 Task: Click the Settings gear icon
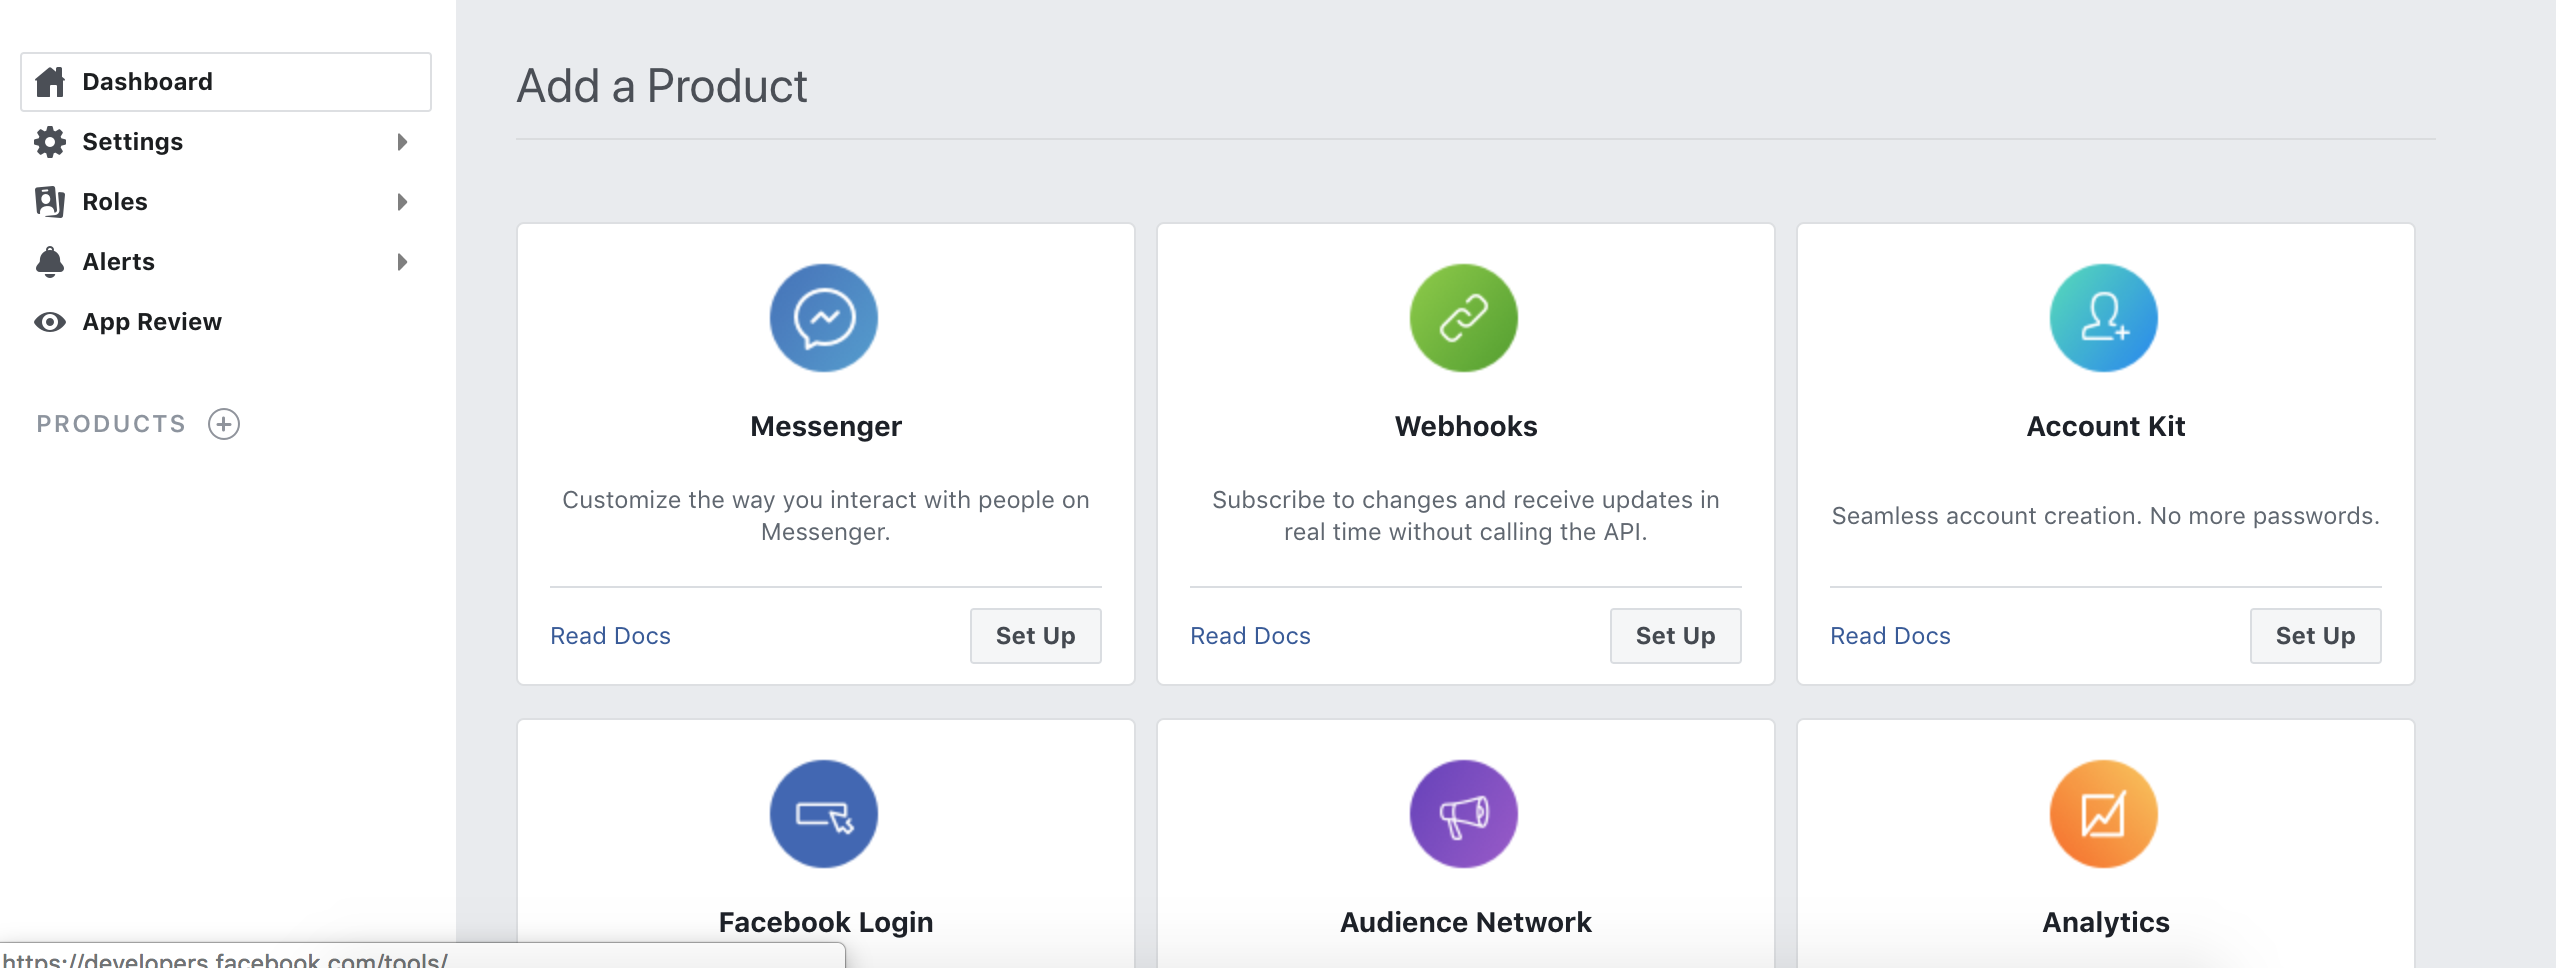(x=50, y=142)
